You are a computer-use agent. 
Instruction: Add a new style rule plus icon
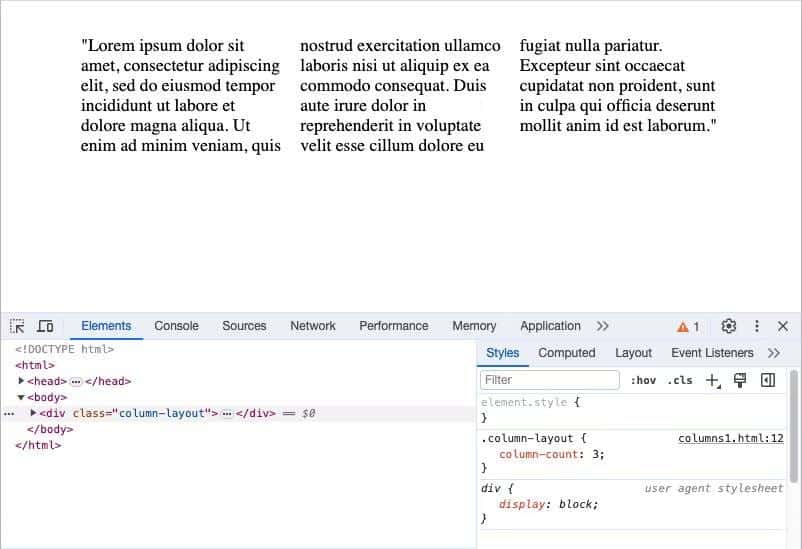pyautogui.click(x=712, y=380)
